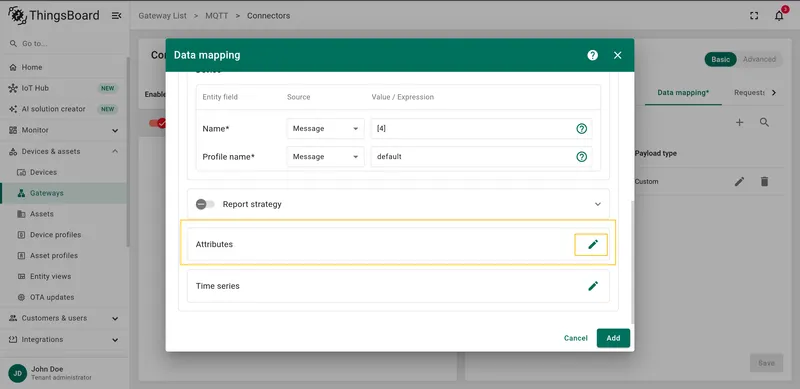
Task: Delete the Custom payload mapping row
Action: coord(764,181)
